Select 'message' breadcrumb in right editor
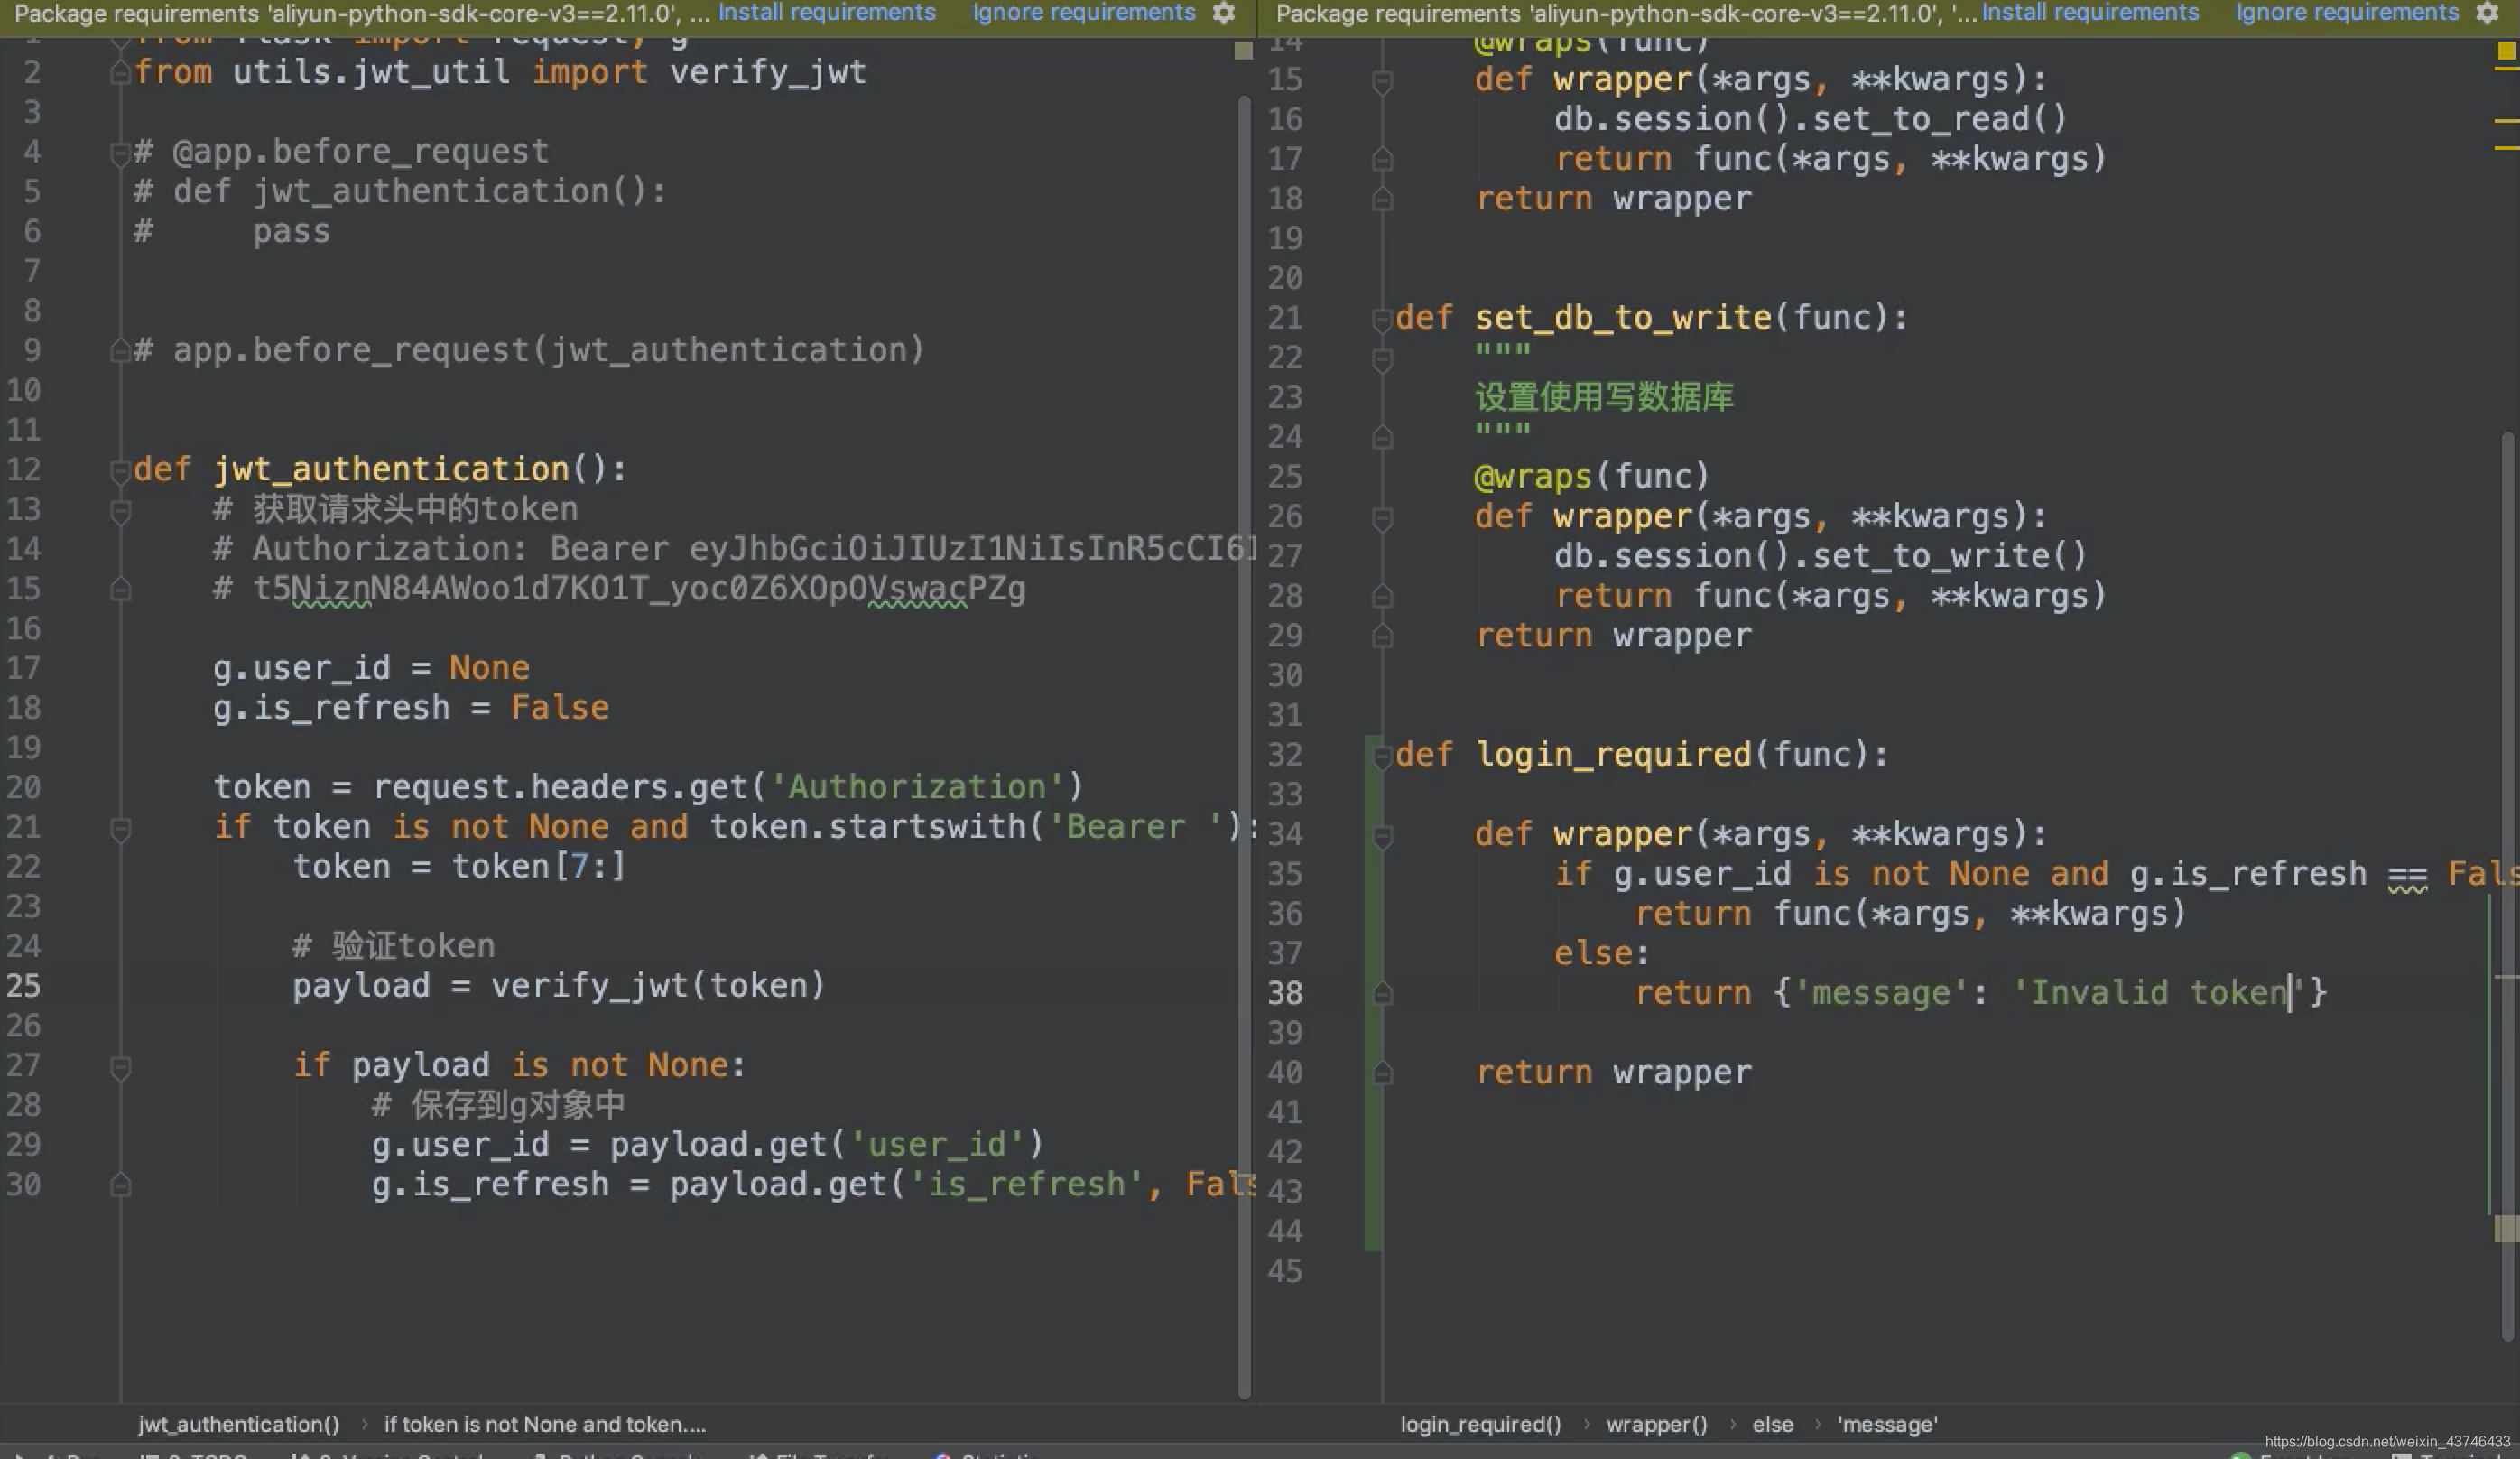Viewport: 2520px width, 1459px height. 1887,1424
